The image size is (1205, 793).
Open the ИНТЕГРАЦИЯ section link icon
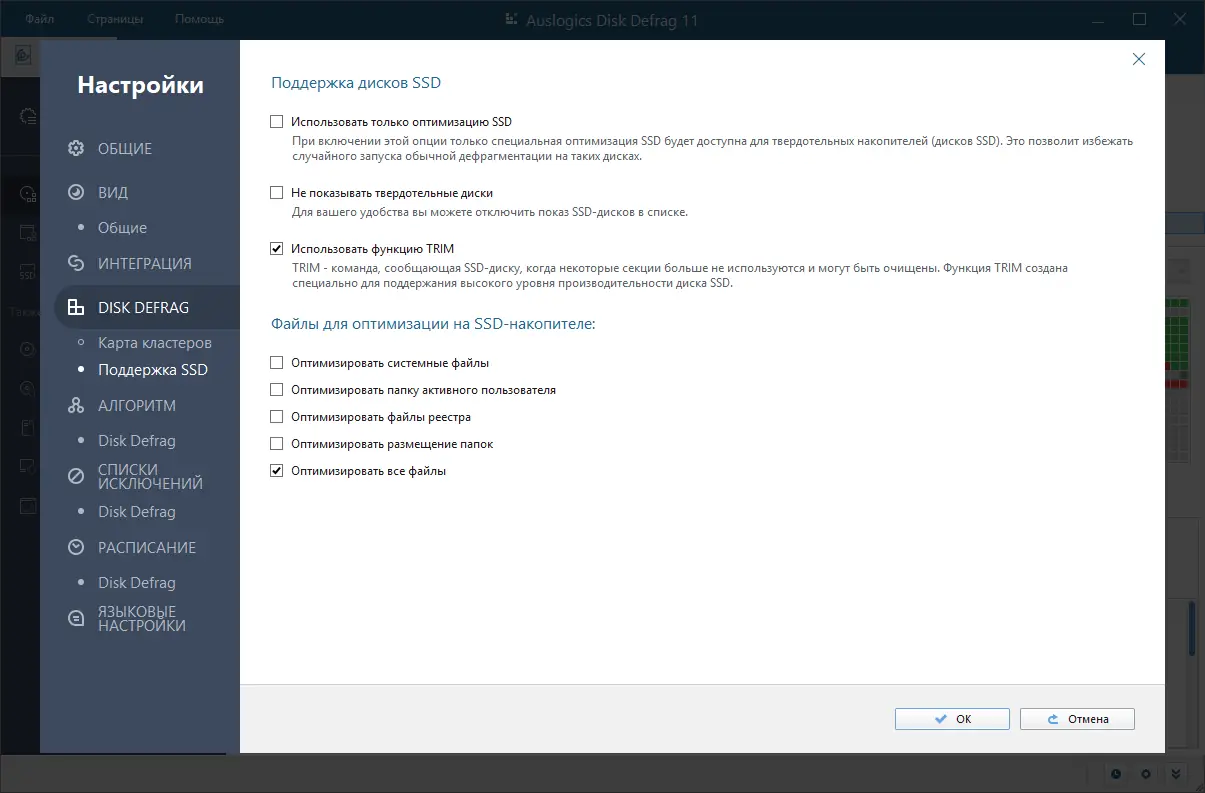[x=76, y=263]
